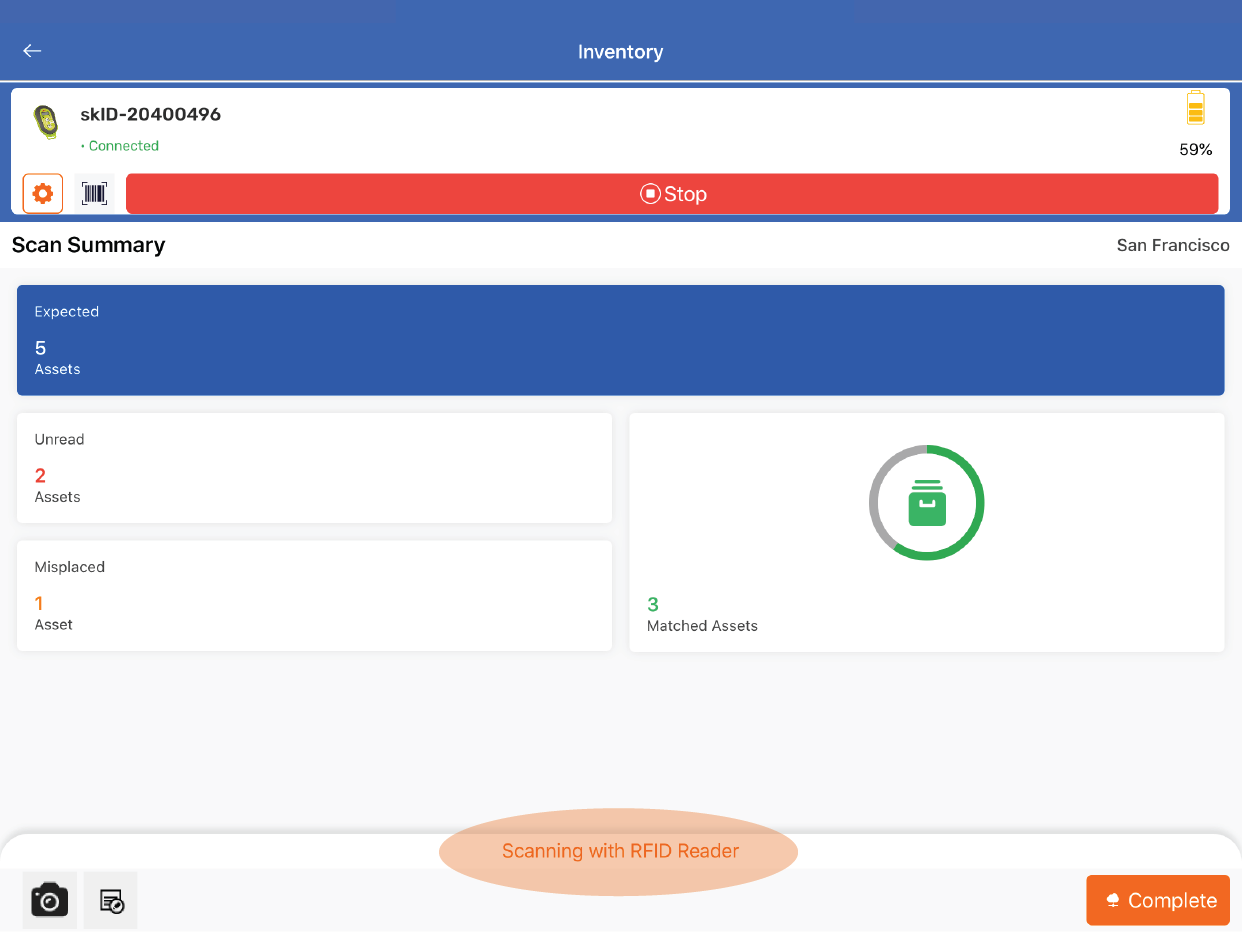The width and height of the screenshot is (1242, 934).
Task: Tap the 59% battery percentage
Action: (x=1195, y=150)
